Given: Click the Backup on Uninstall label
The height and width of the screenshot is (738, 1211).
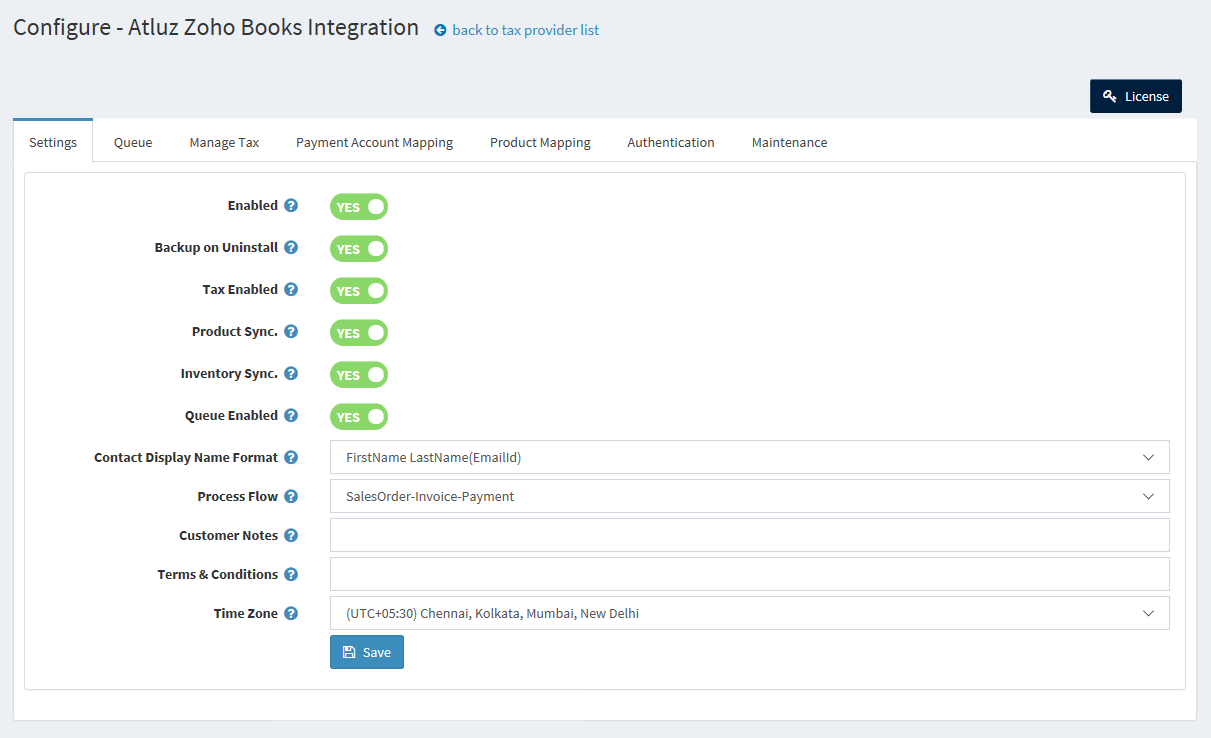Looking at the screenshot, I should (216, 247).
